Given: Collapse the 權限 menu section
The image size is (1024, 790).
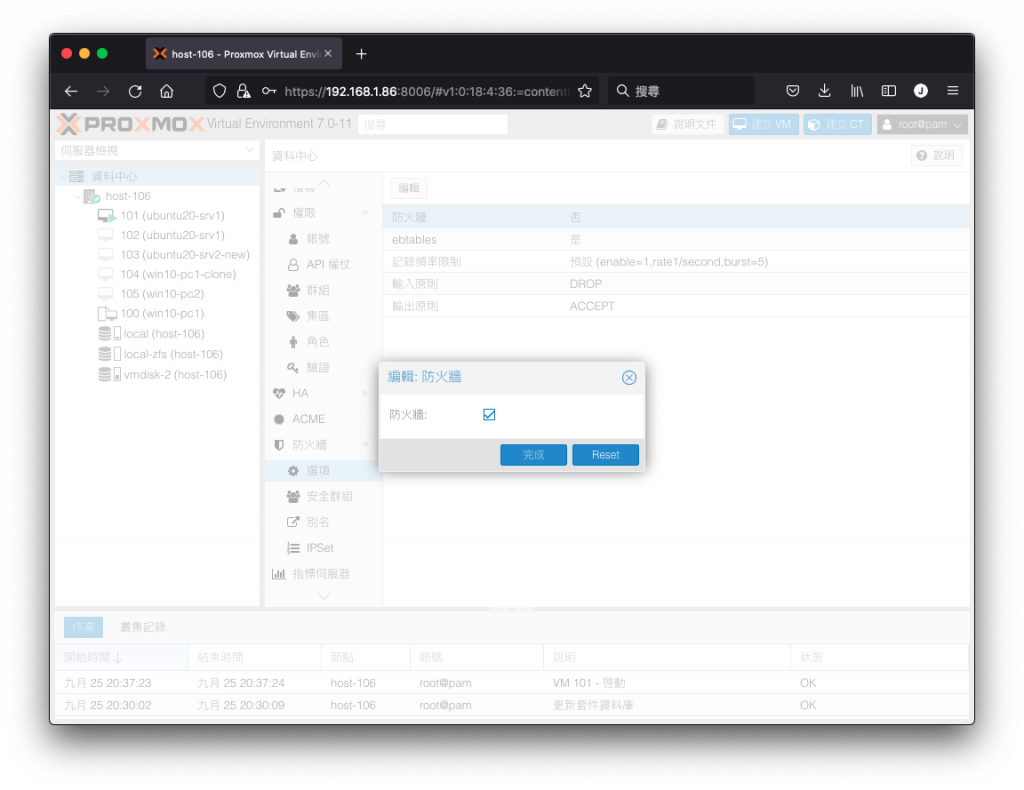Looking at the screenshot, I should click(365, 213).
